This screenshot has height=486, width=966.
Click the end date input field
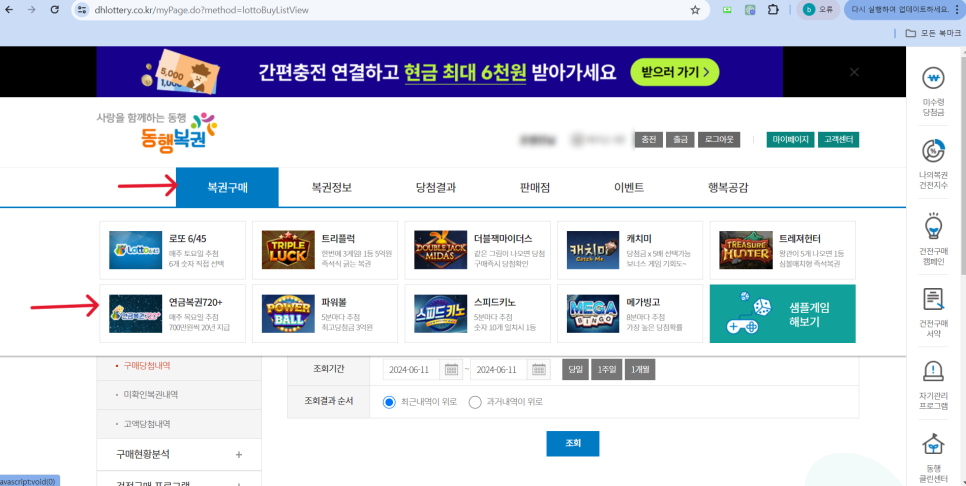click(498, 370)
